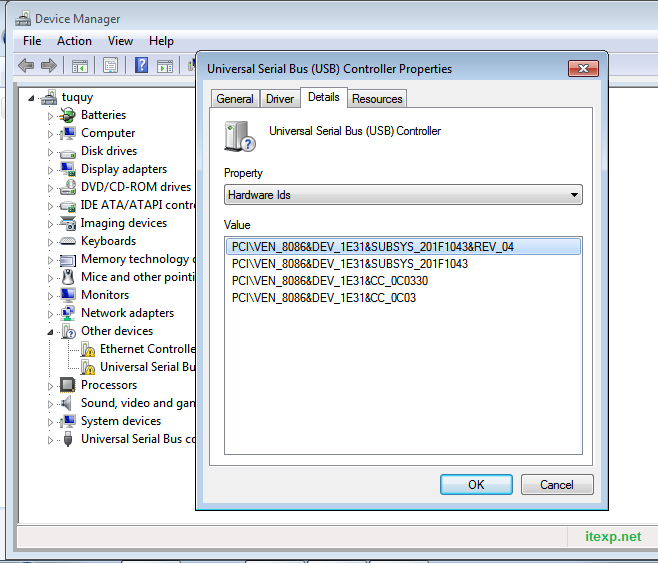This screenshot has height=563, width=658.
Task: Open the Property dropdown showing Hardware Ids
Action: click(x=403, y=195)
